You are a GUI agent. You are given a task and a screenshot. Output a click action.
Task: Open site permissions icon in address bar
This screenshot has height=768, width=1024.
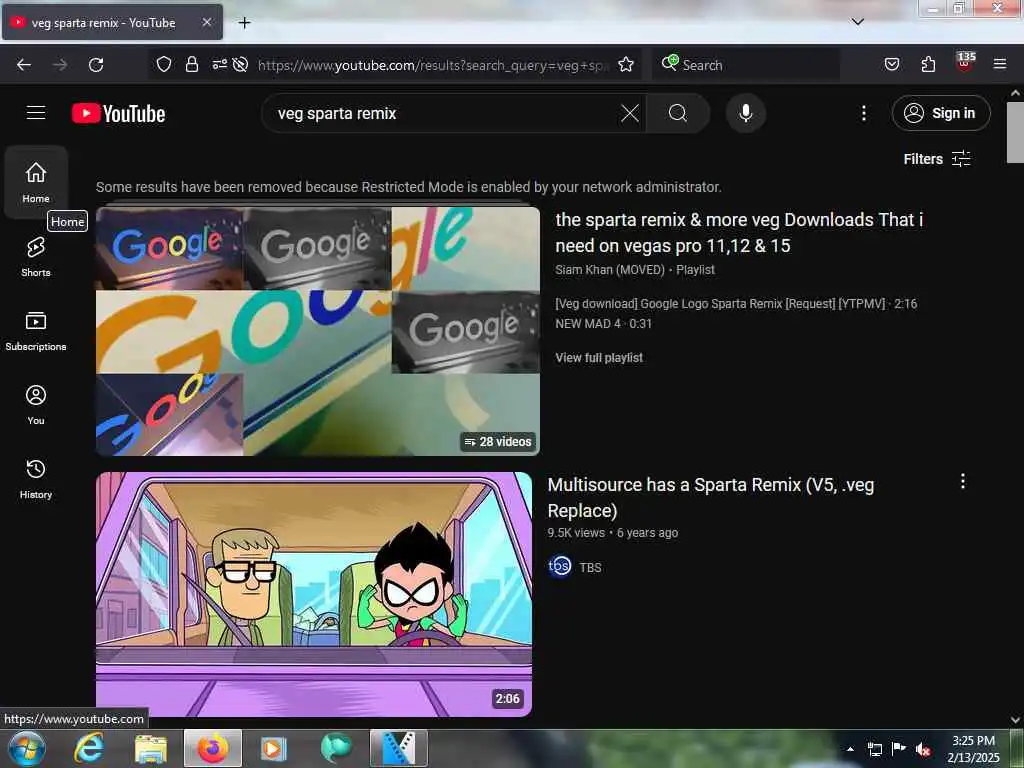219,64
